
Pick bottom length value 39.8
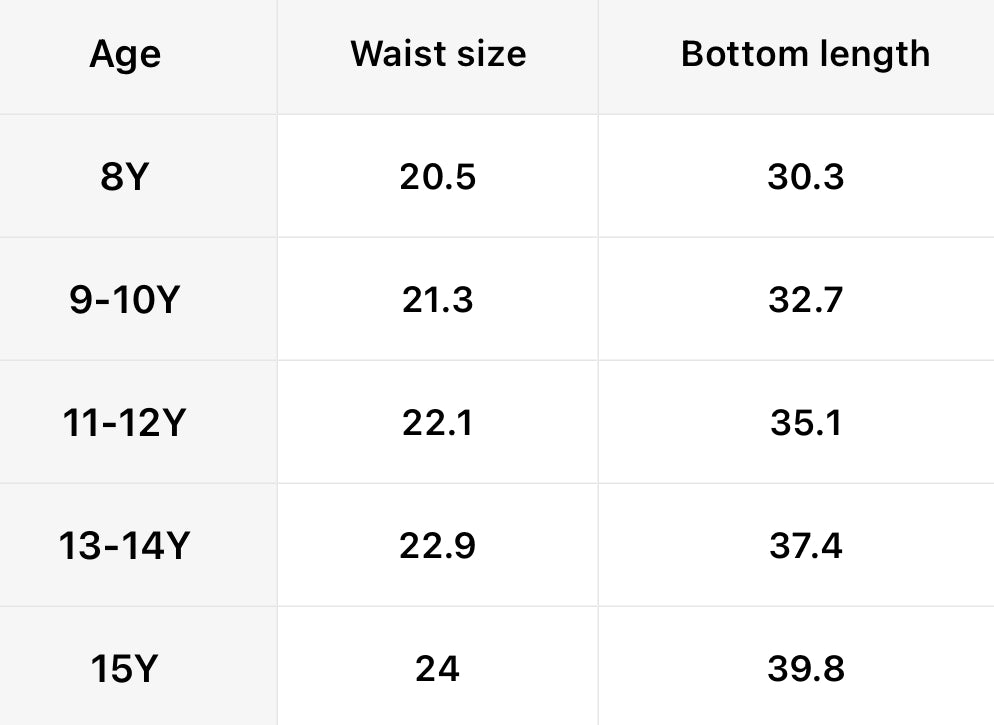tap(805, 668)
